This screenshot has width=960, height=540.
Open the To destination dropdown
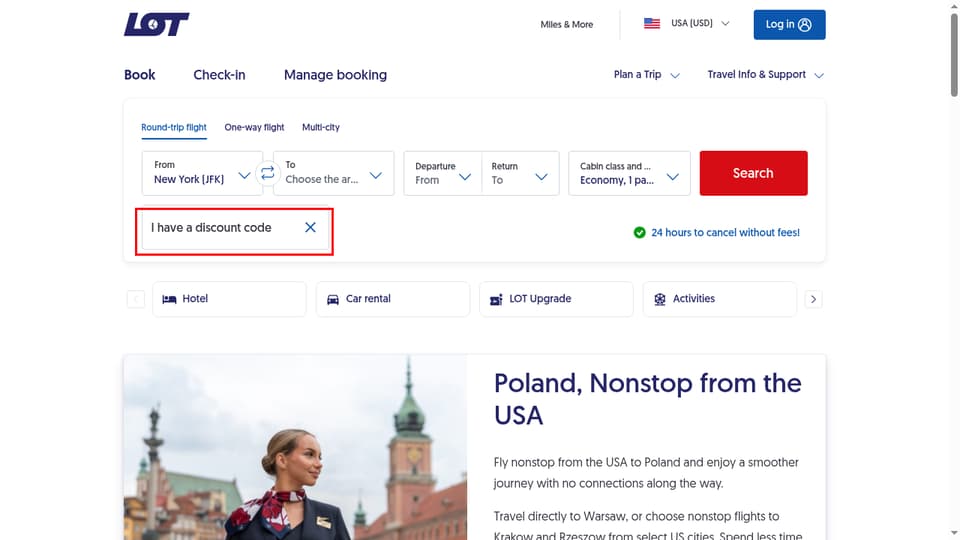334,173
